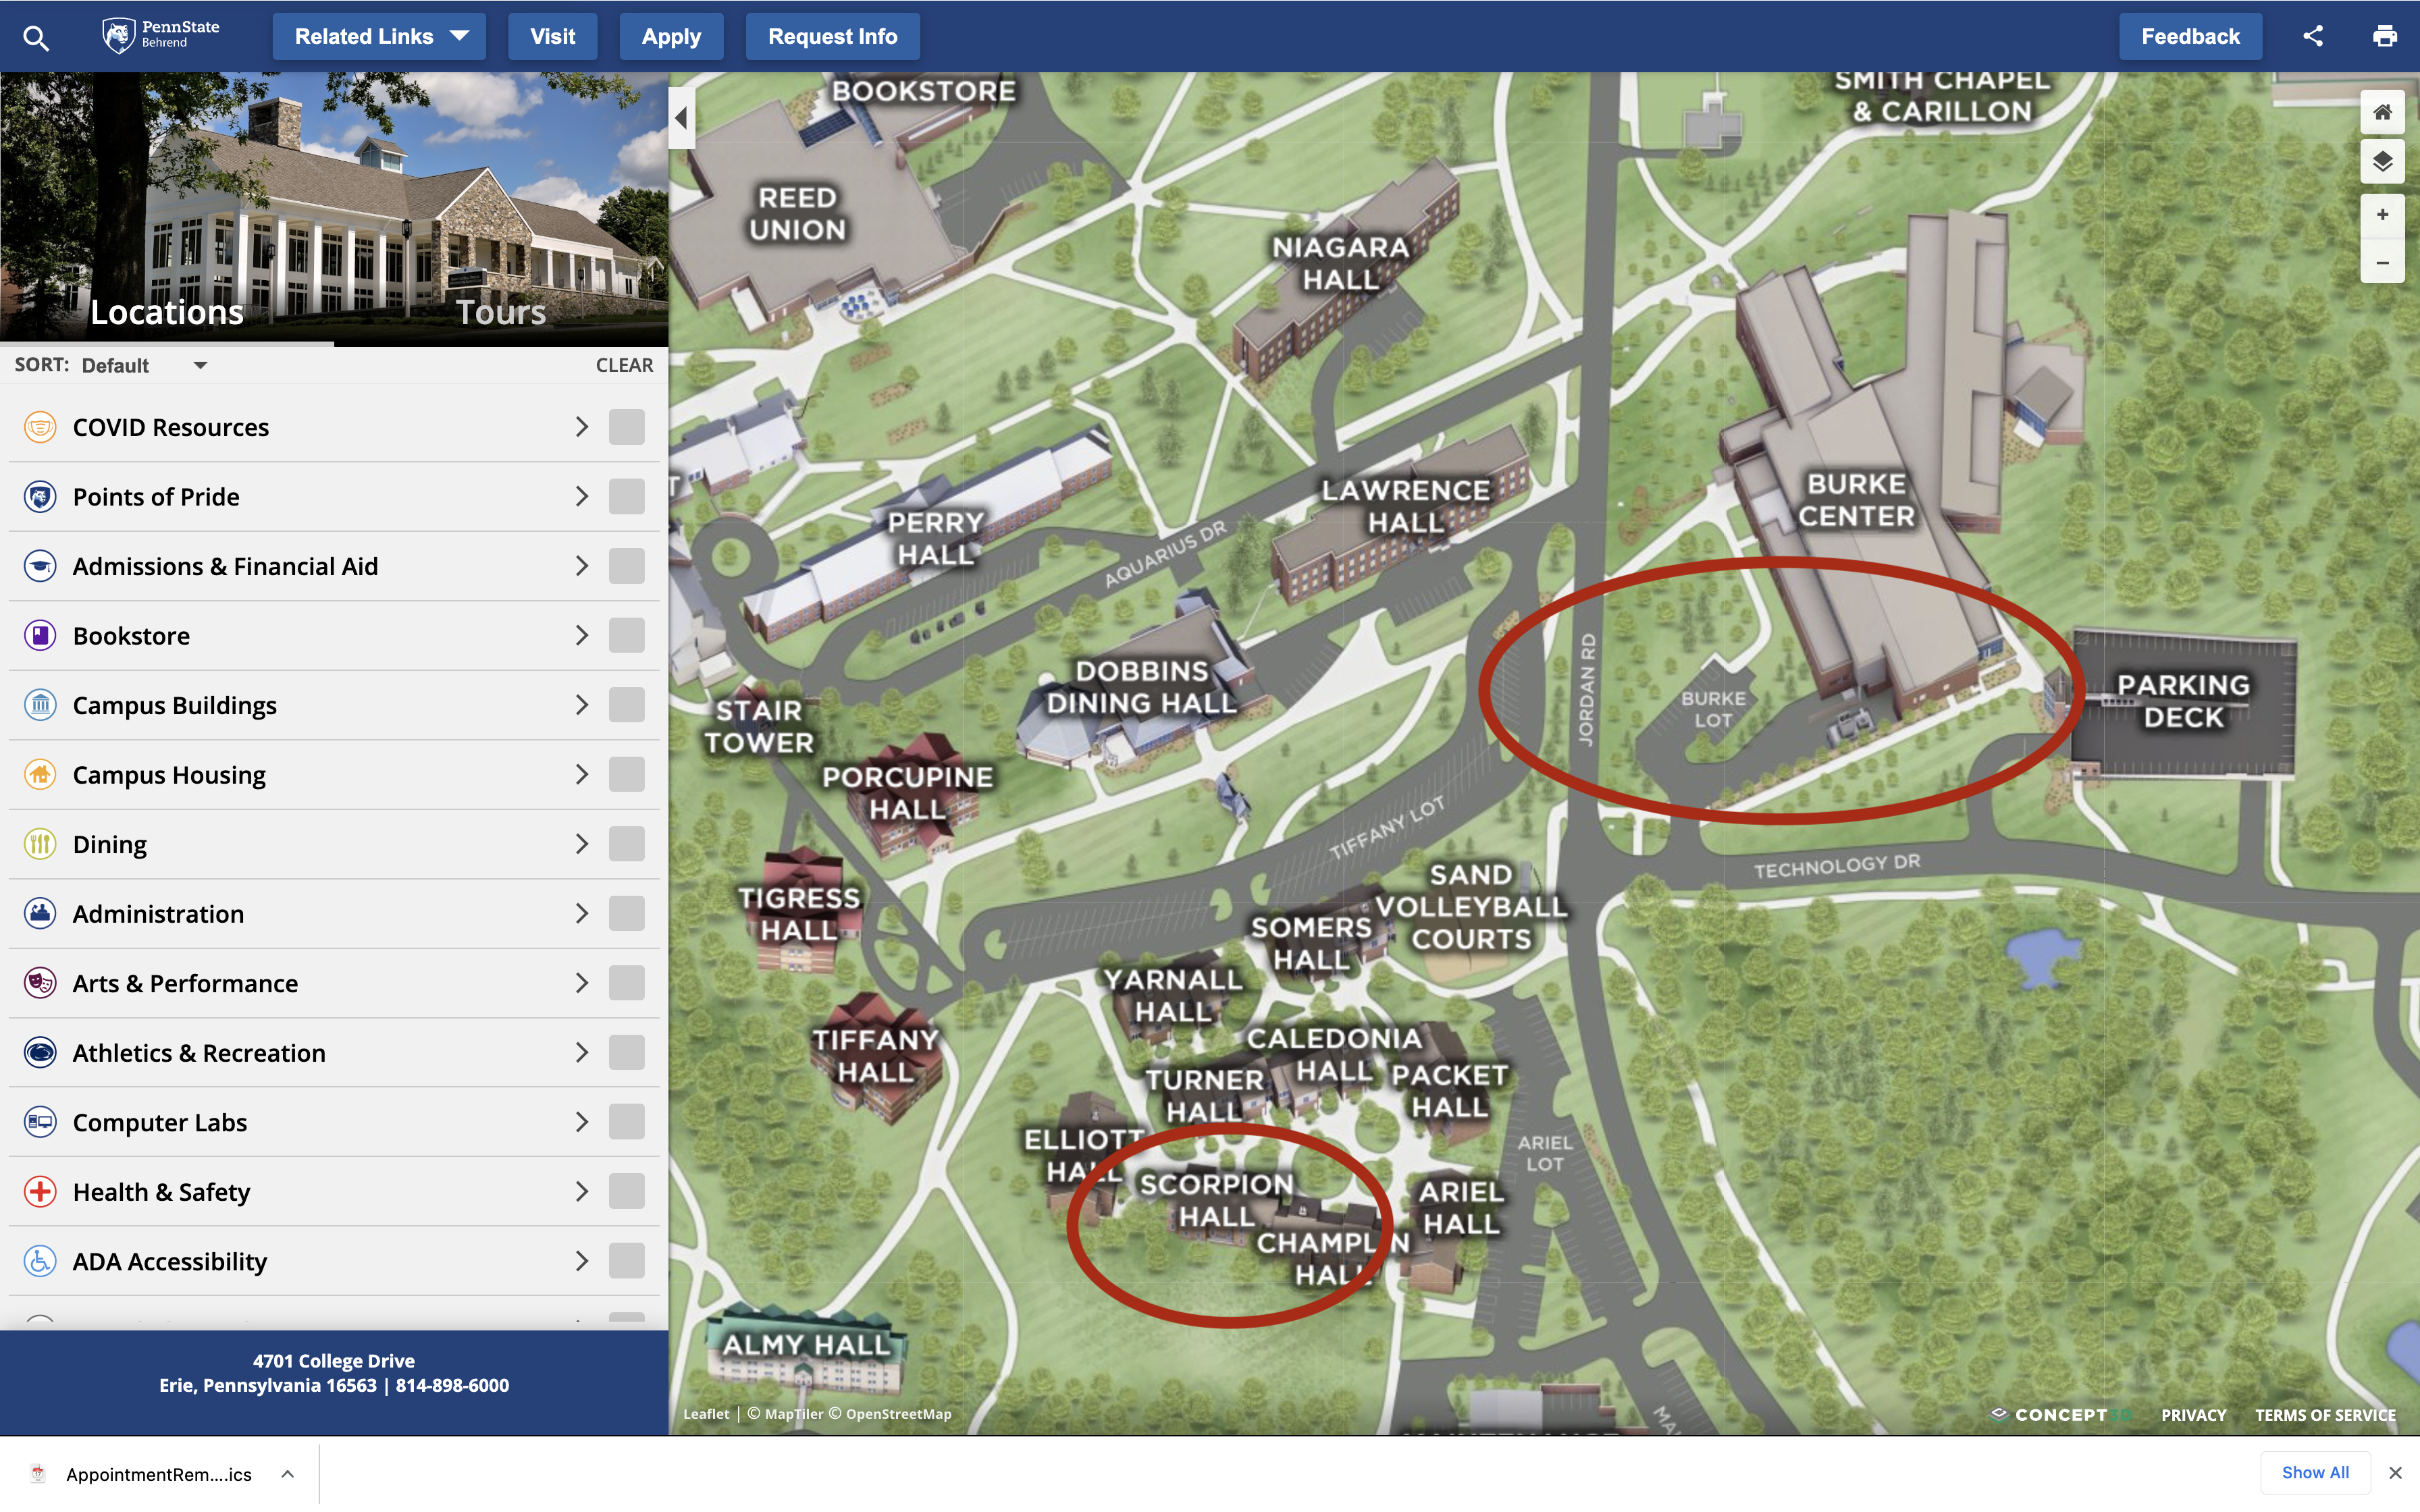Screen dimensions: 2420x1512
Task: Open download item options caret
Action: tap(288, 1474)
